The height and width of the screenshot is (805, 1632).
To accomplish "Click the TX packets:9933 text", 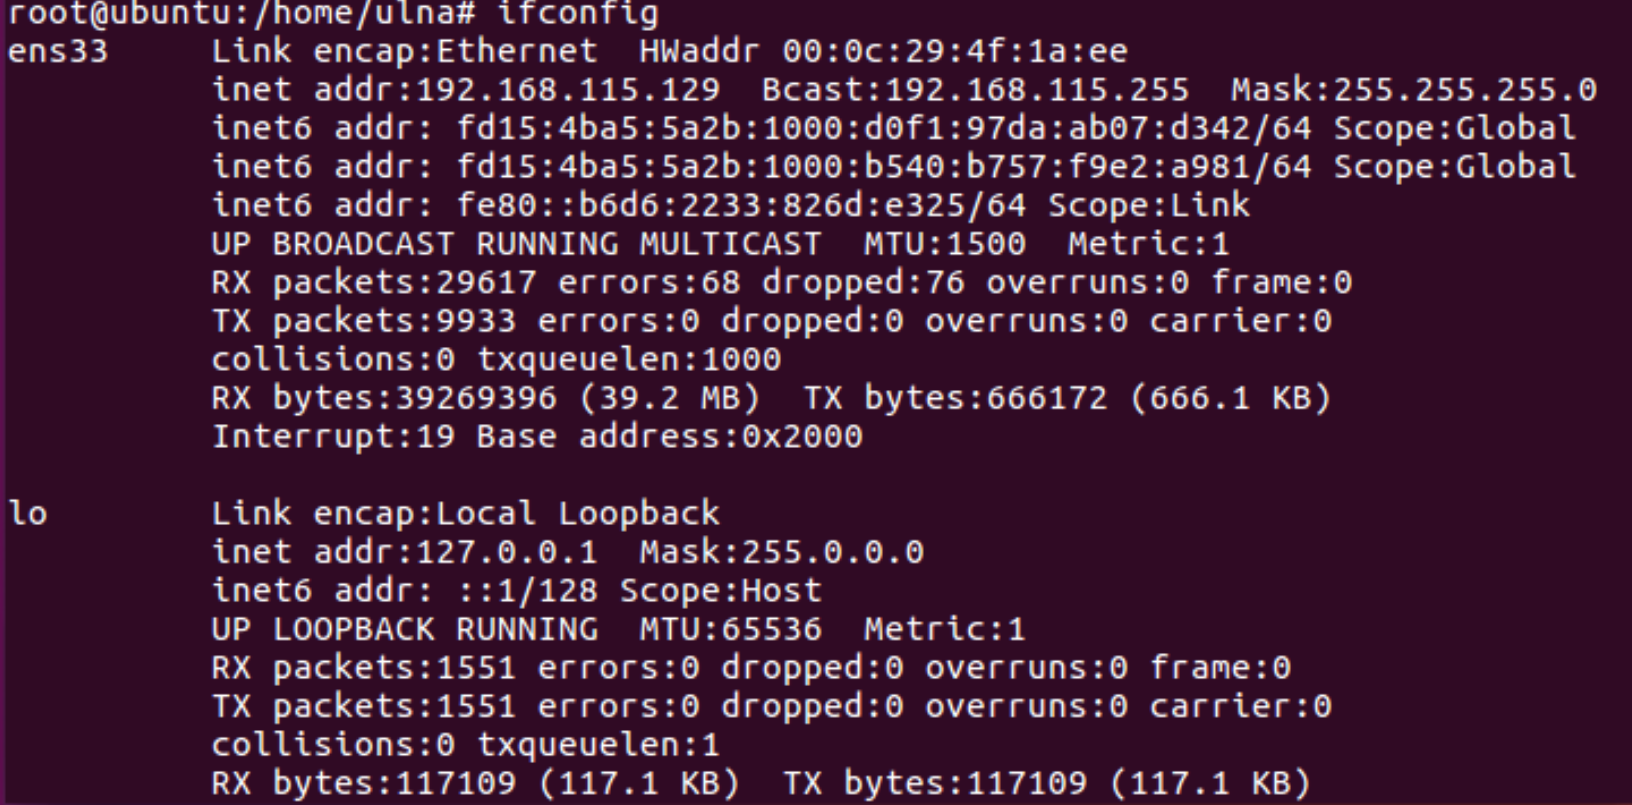I will [364, 321].
